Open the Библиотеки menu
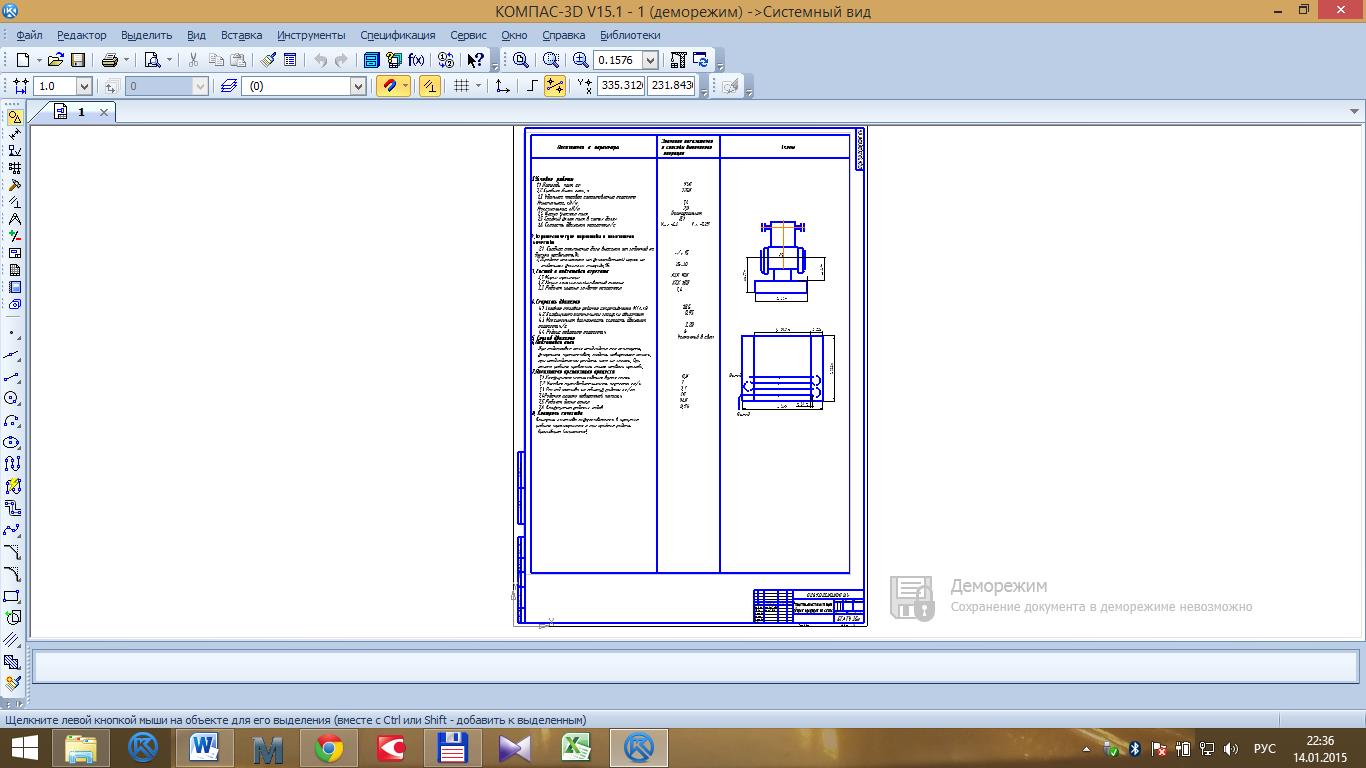This screenshot has height=768, width=1366. pos(630,35)
